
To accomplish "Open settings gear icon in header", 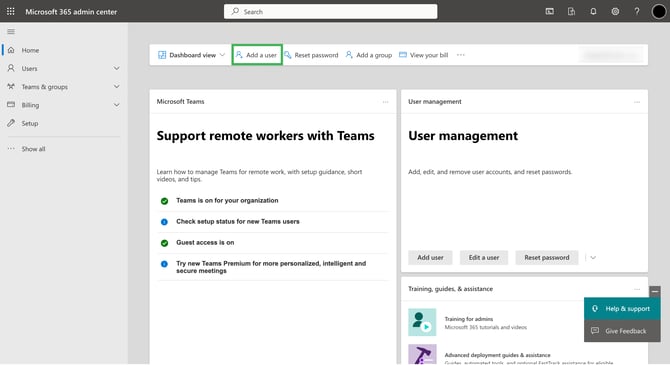I will pyautogui.click(x=615, y=12).
